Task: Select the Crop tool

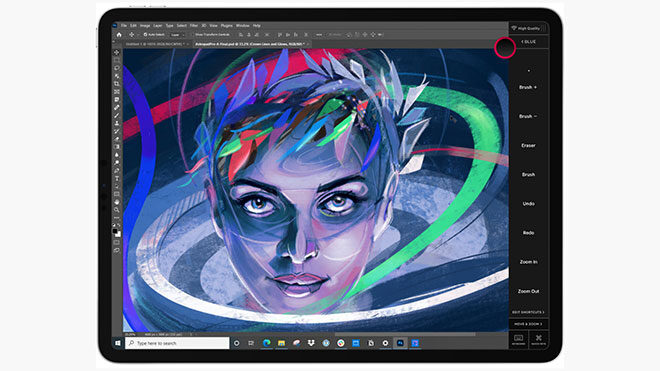Action: tap(117, 84)
